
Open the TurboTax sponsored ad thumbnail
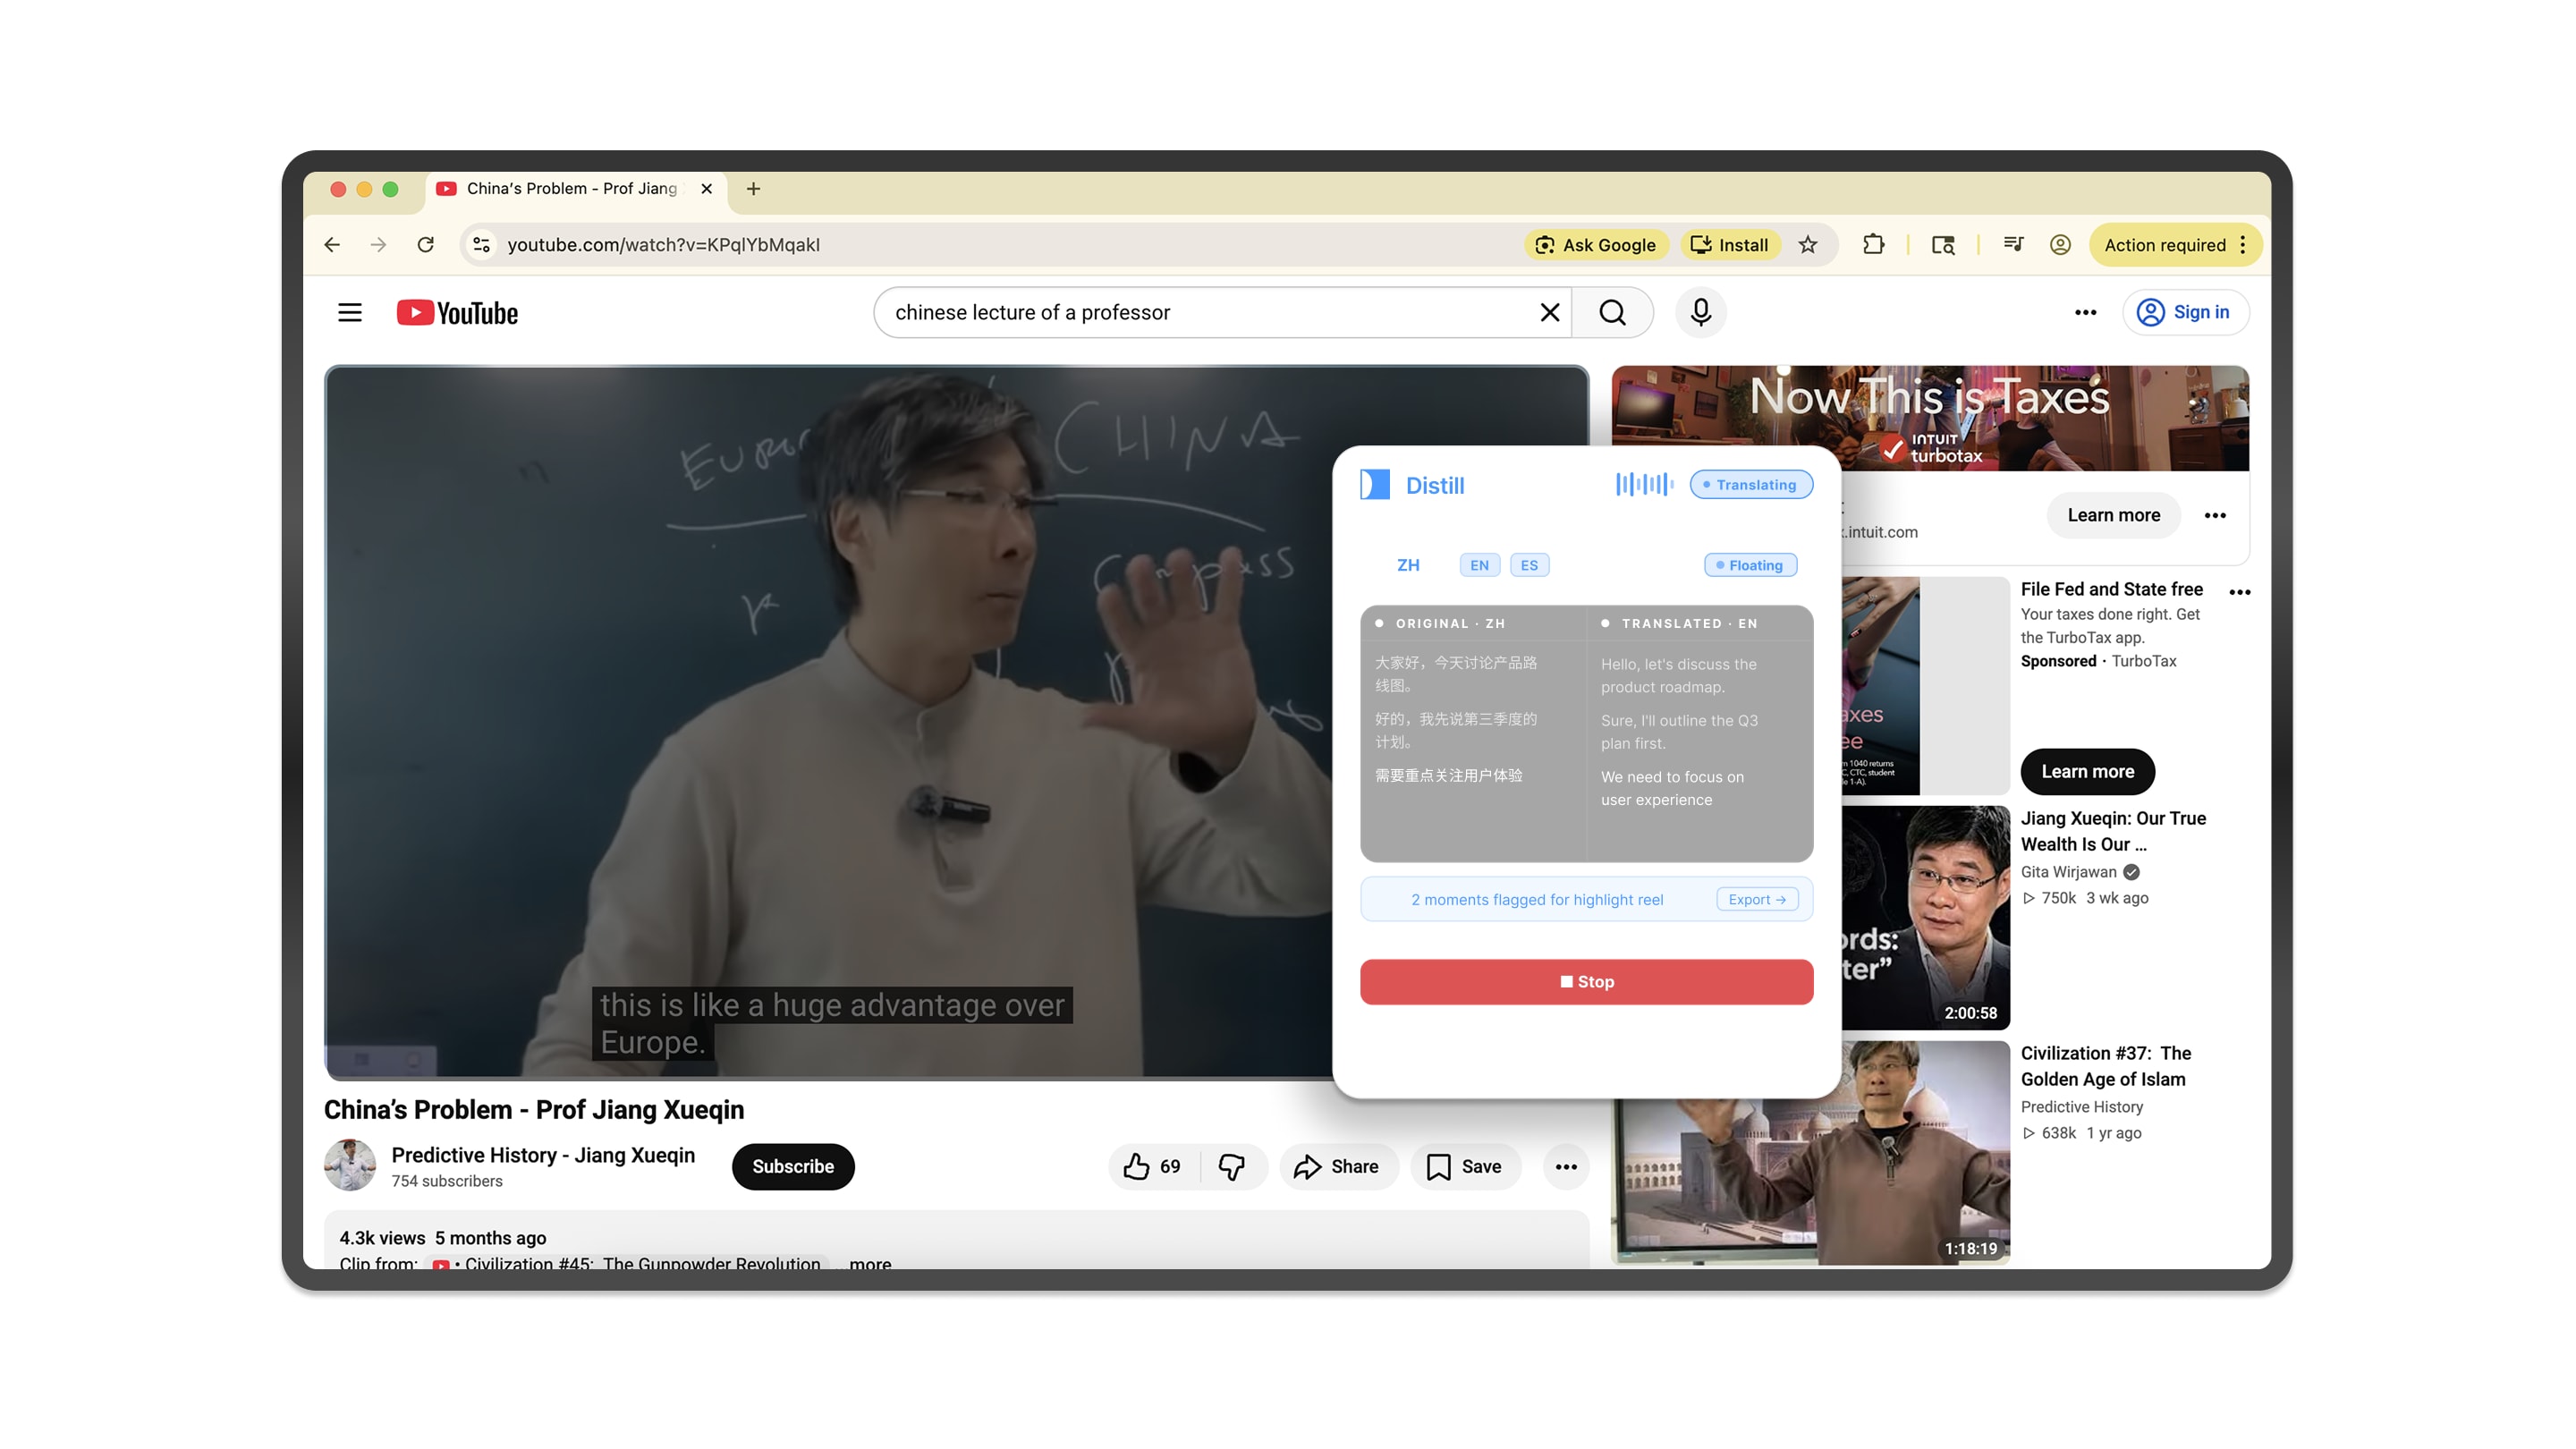pyautogui.click(x=1925, y=686)
